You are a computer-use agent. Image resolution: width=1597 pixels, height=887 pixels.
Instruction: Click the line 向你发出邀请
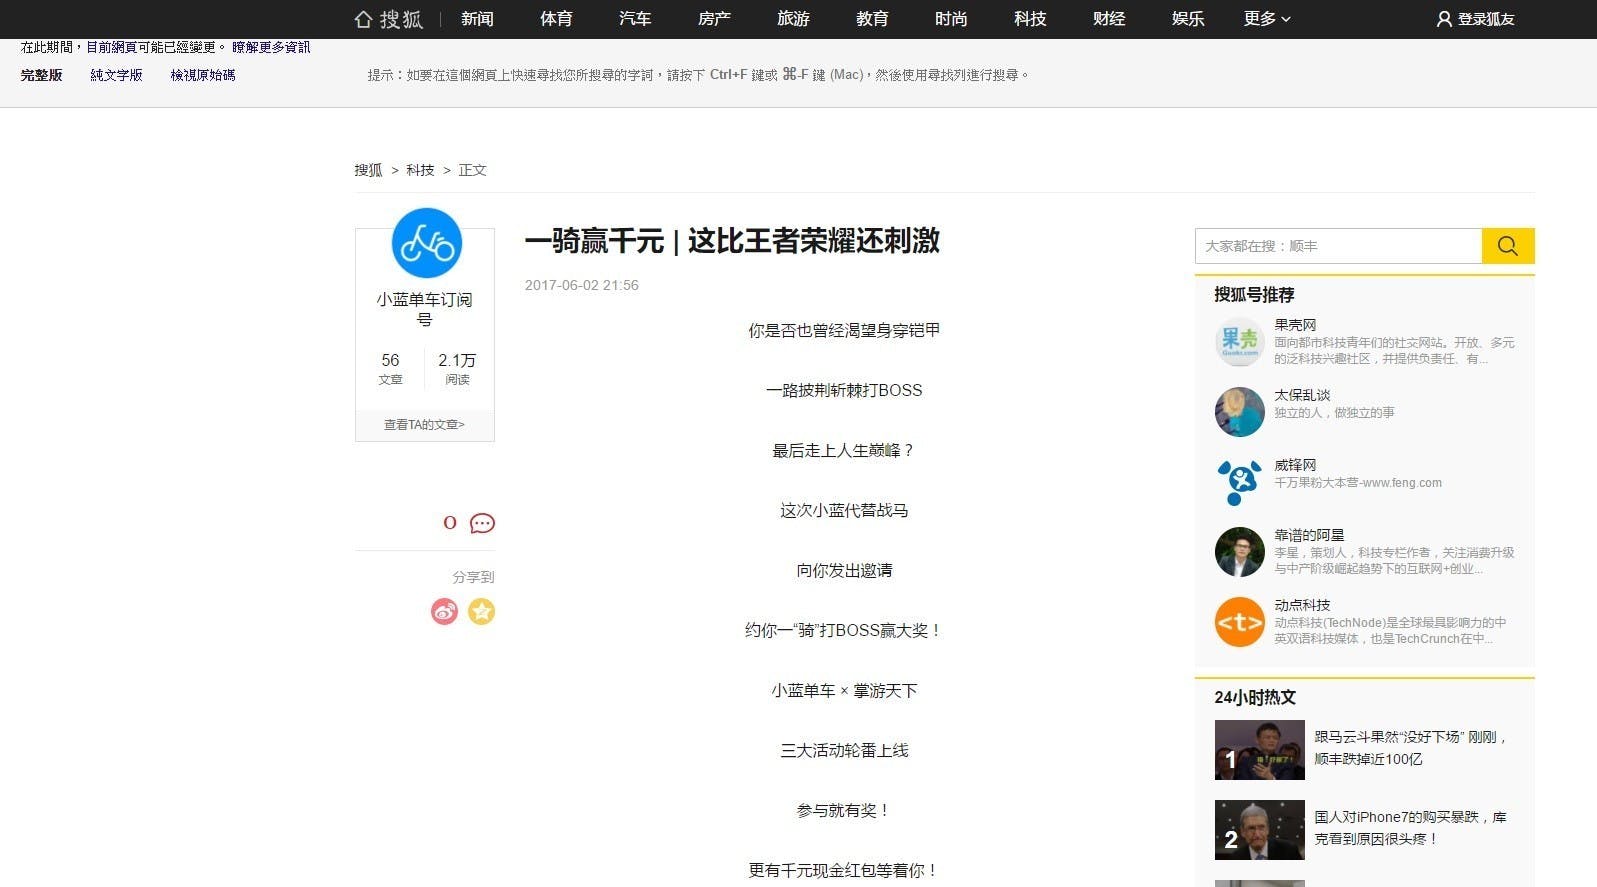click(844, 571)
